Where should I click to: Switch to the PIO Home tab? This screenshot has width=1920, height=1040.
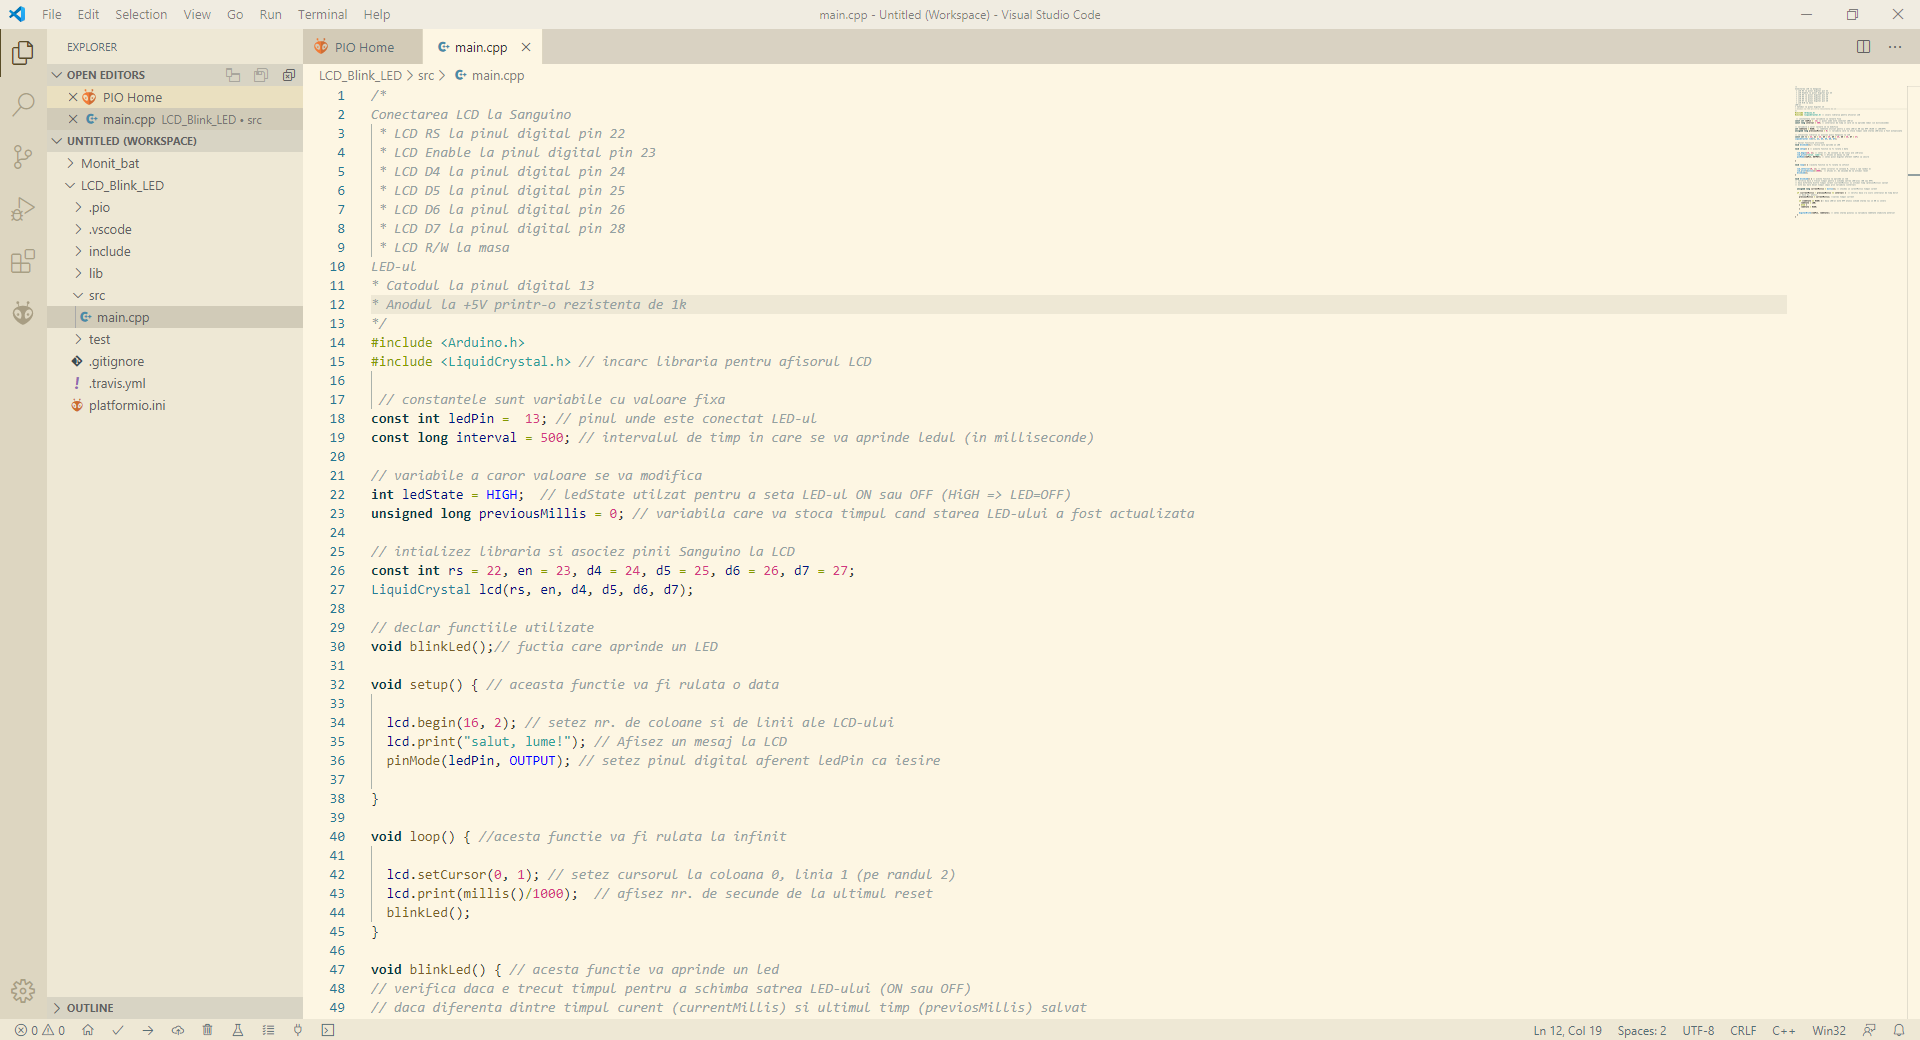[363, 47]
